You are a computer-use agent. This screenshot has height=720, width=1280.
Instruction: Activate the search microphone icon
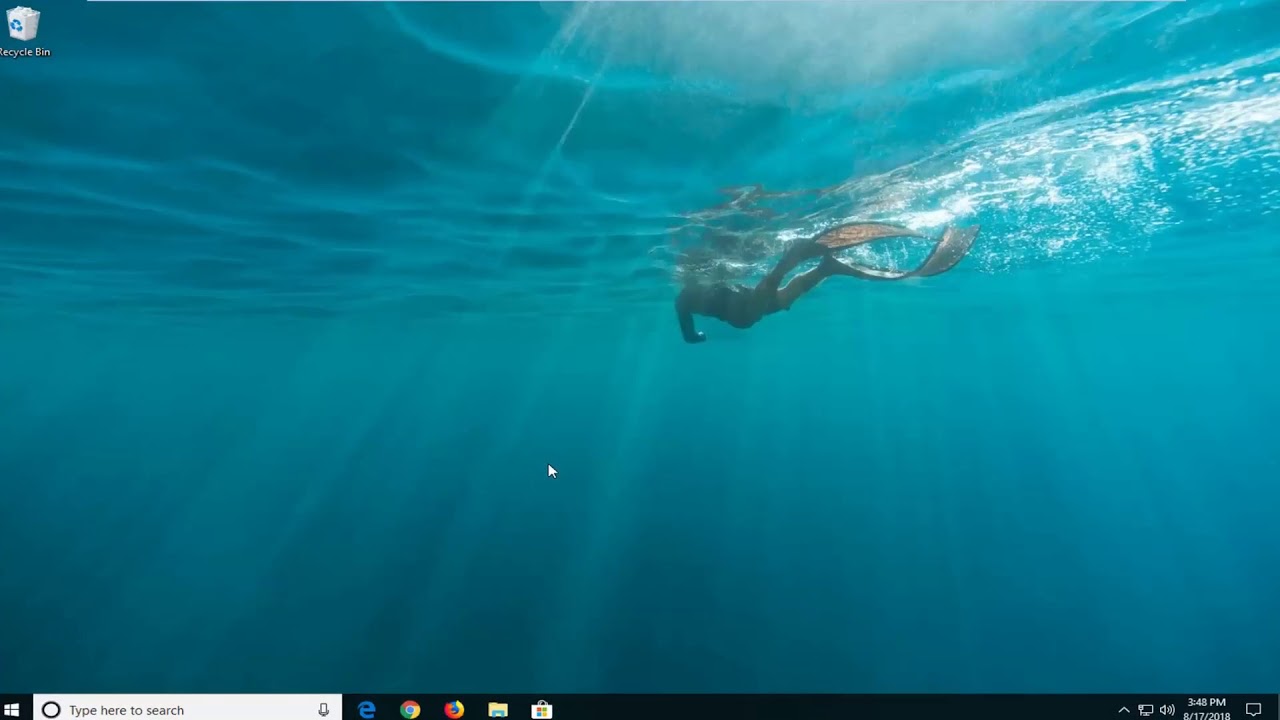[x=323, y=710]
